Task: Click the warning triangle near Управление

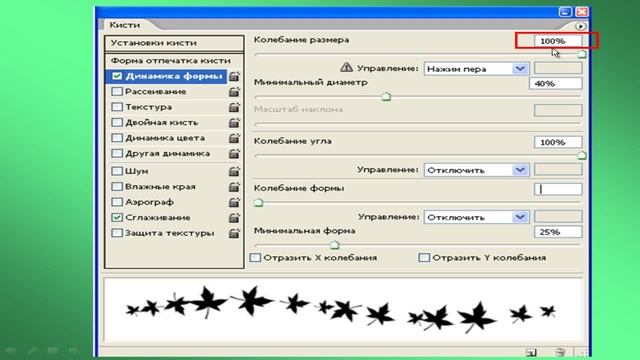Action: pyautogui.click(x=346, y=67)
